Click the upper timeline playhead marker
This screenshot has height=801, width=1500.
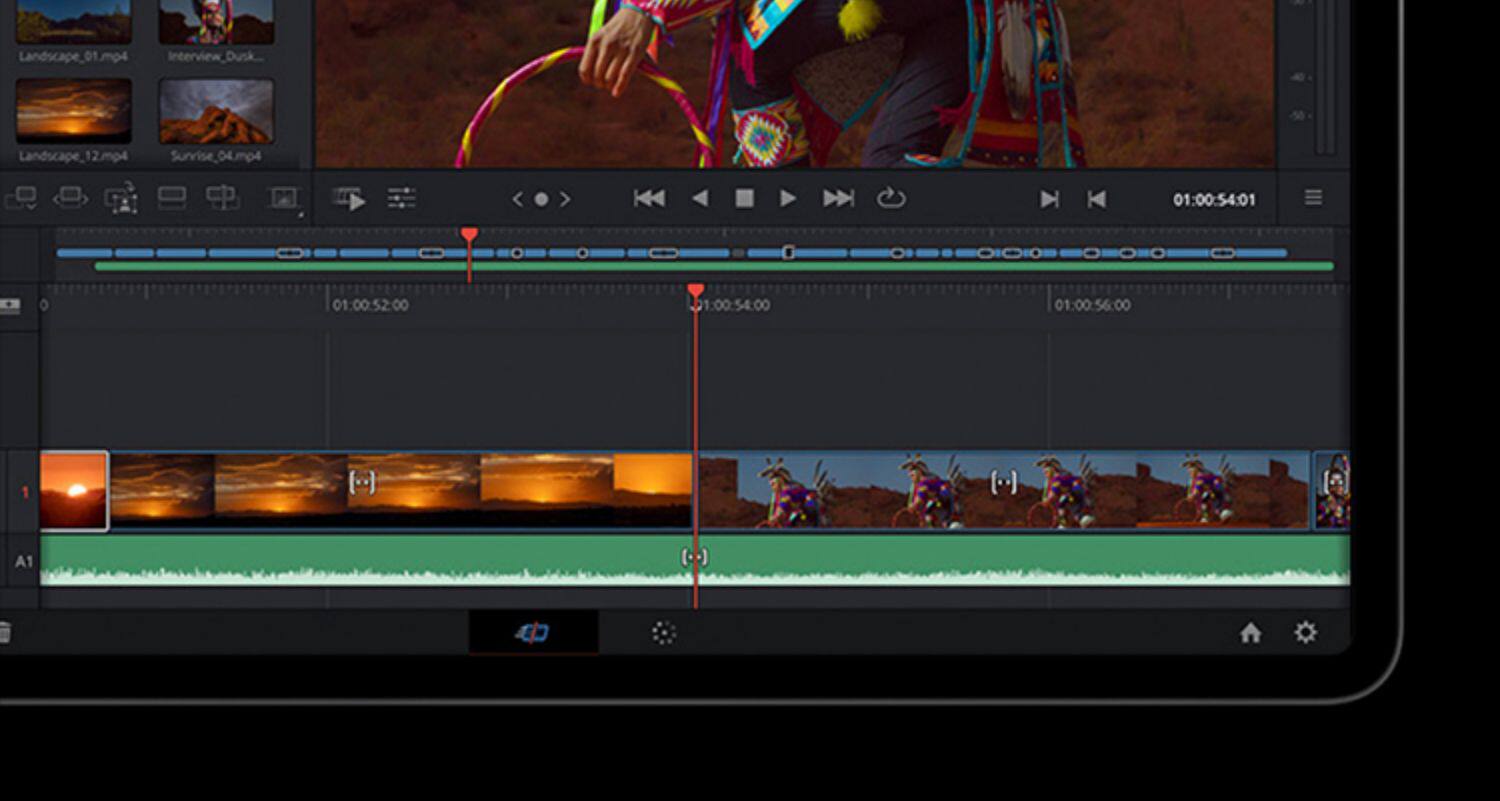click(x=469, y=235)
